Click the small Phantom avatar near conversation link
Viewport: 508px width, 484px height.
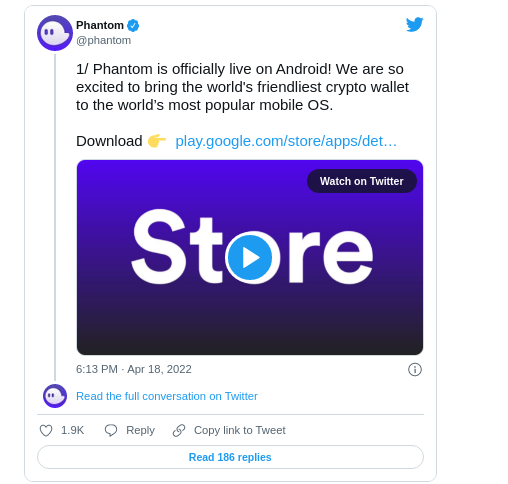click(x=55, y=396)
